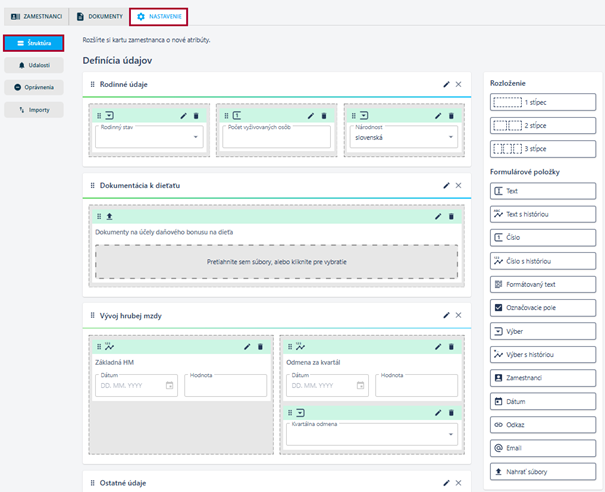Click drag handle of Dokumentácia k dieťaťu section

[x=92, y=186]
